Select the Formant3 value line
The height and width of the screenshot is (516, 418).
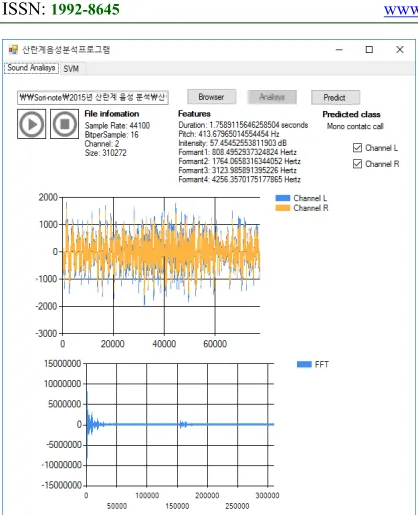[238, 170]
